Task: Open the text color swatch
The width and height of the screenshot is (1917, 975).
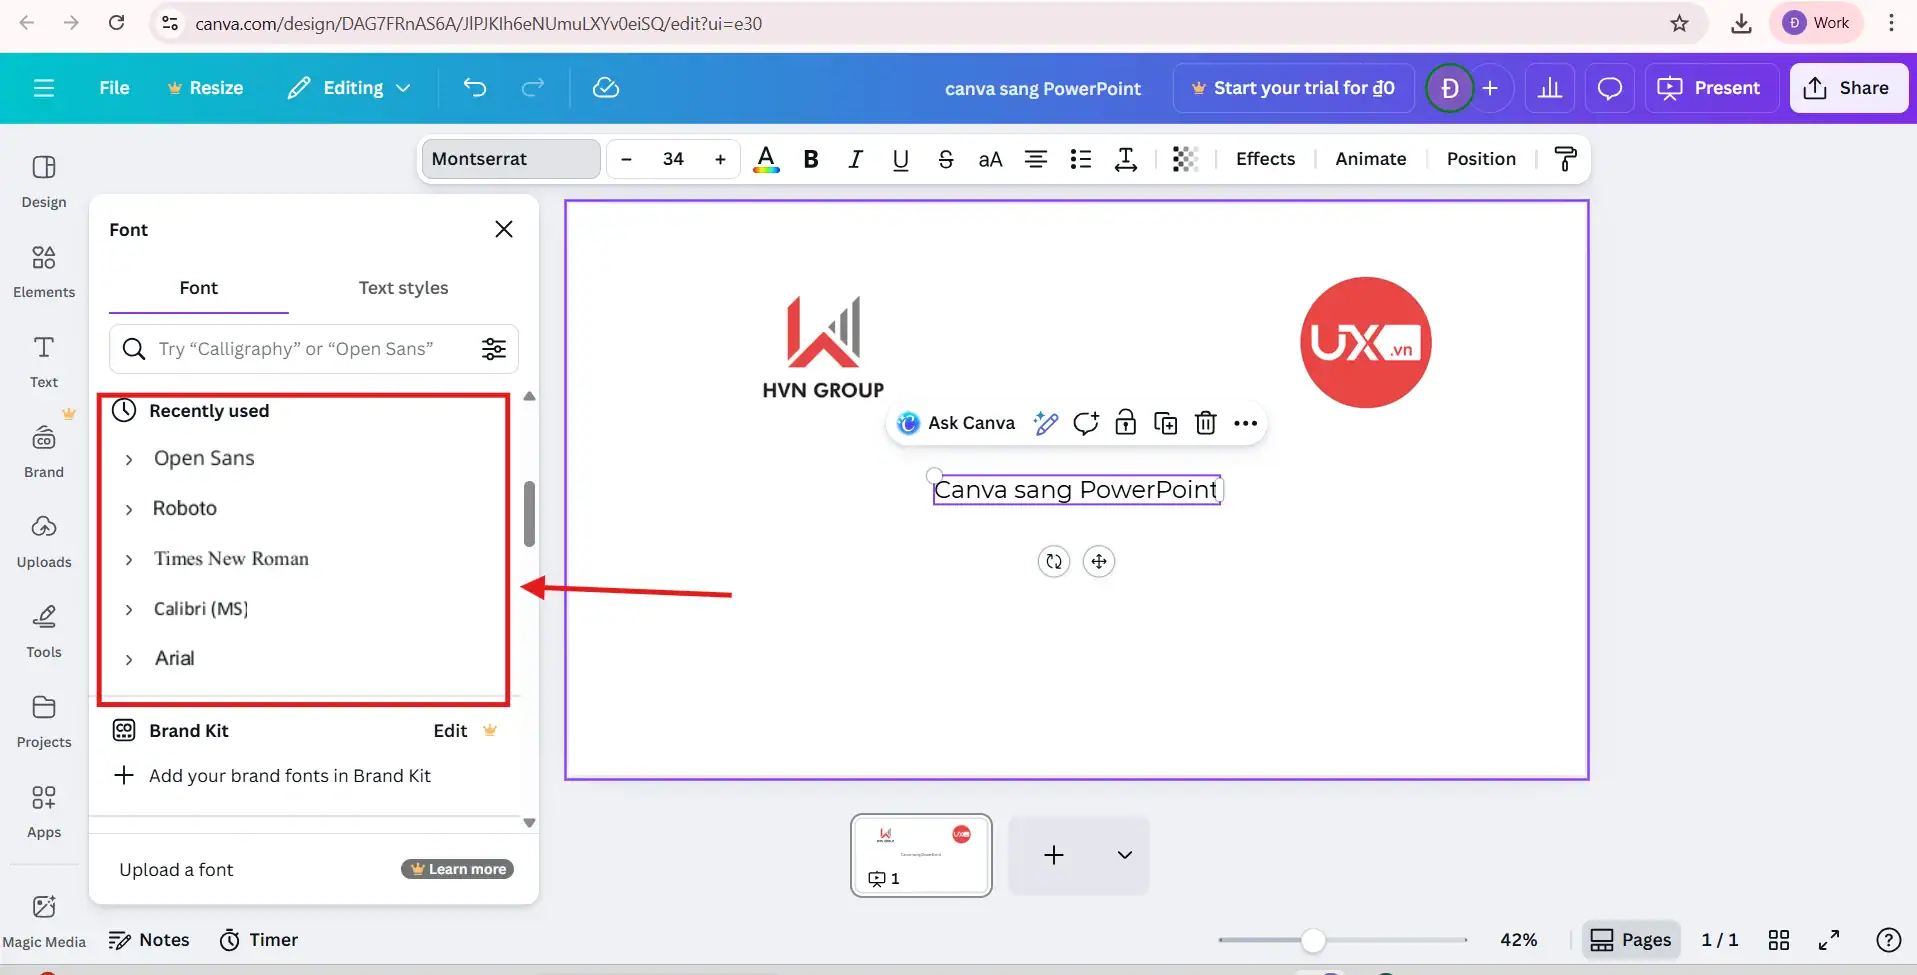Action: 766,159
